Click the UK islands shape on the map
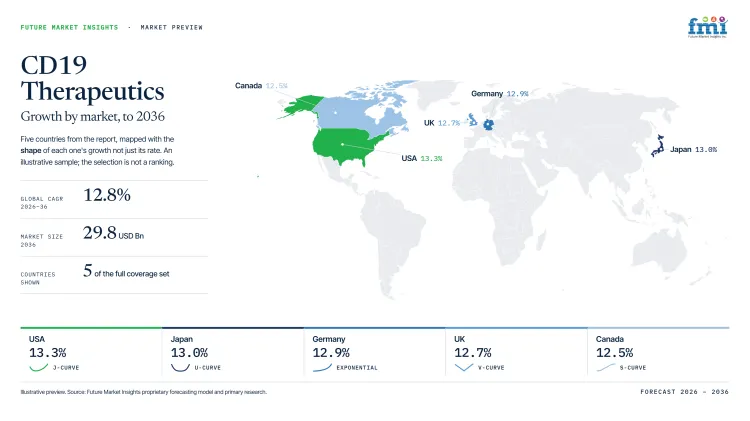Image resolution: width=750 pixels, height=421 pixels. (x=472, y=119)
